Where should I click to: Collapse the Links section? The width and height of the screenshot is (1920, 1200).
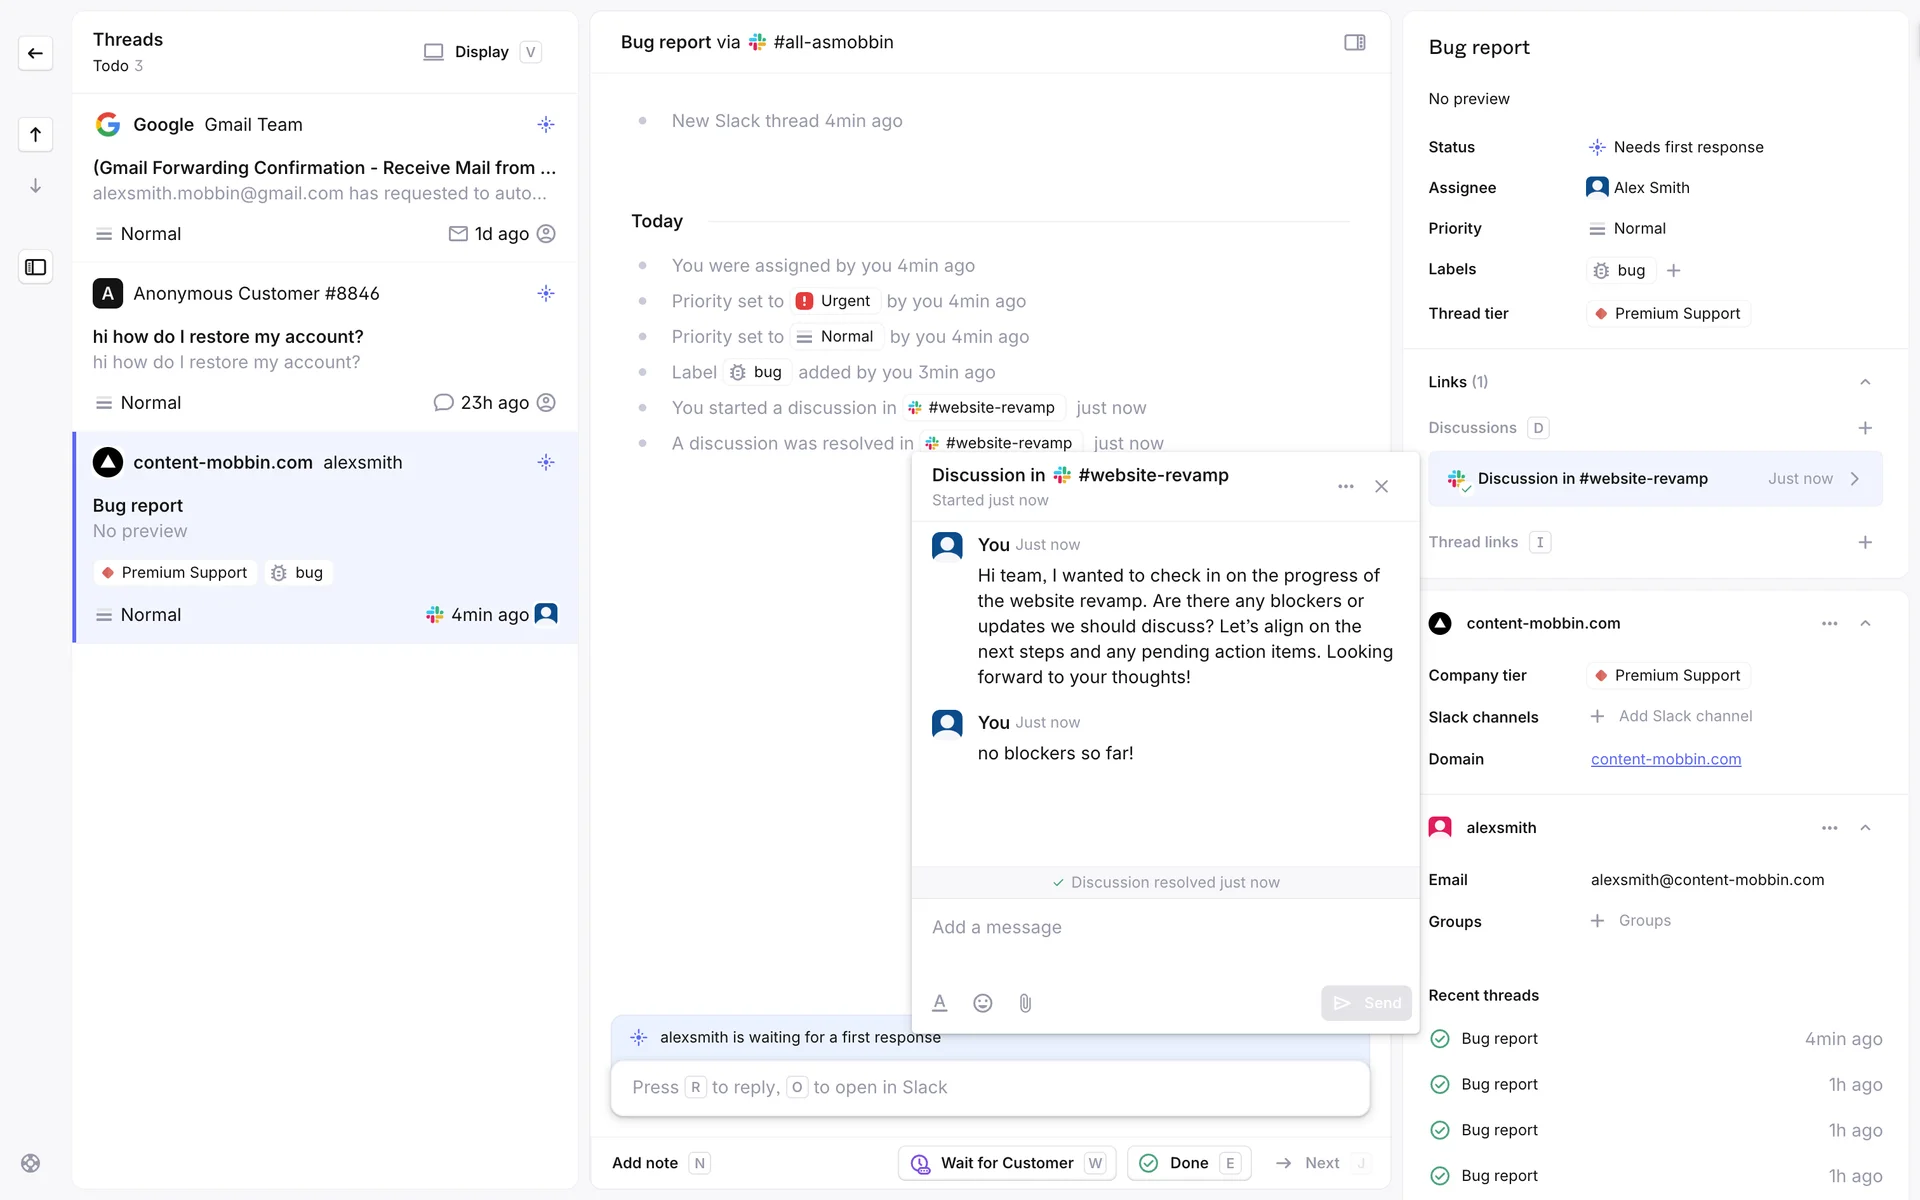point(1864,382)
